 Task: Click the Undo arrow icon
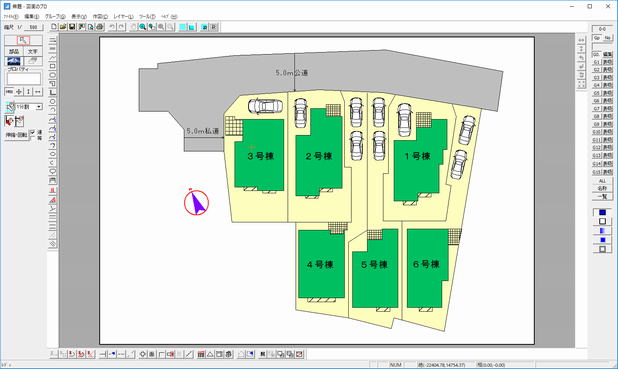112,27
